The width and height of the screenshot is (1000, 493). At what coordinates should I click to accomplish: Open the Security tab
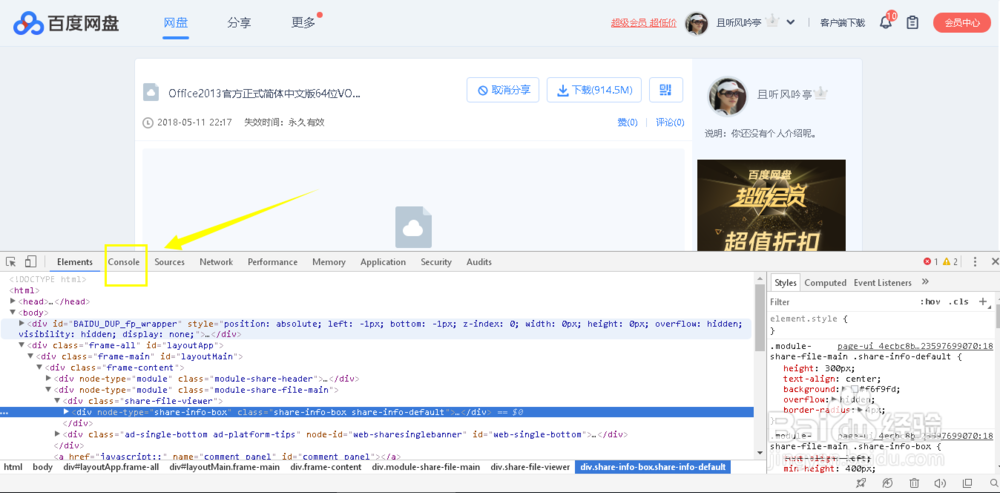(436, 261)
